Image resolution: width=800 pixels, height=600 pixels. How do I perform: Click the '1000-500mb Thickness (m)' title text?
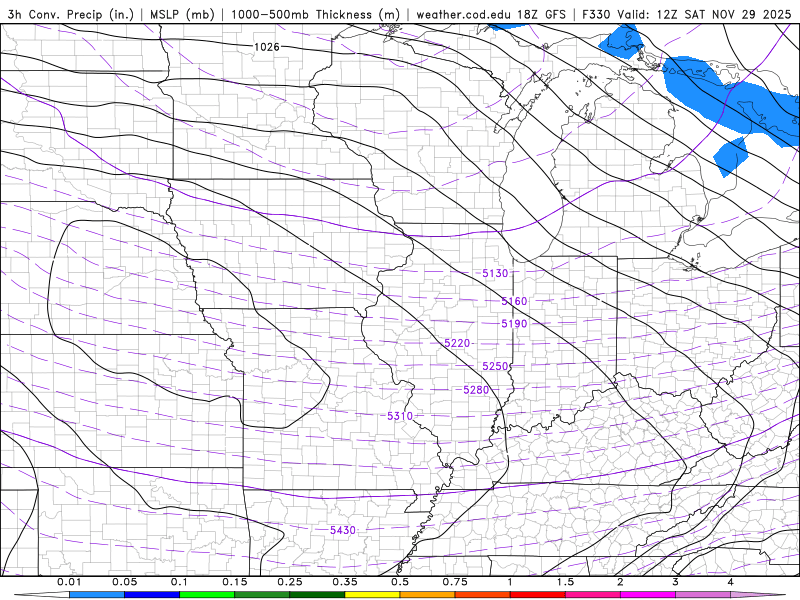coord(315,14)
